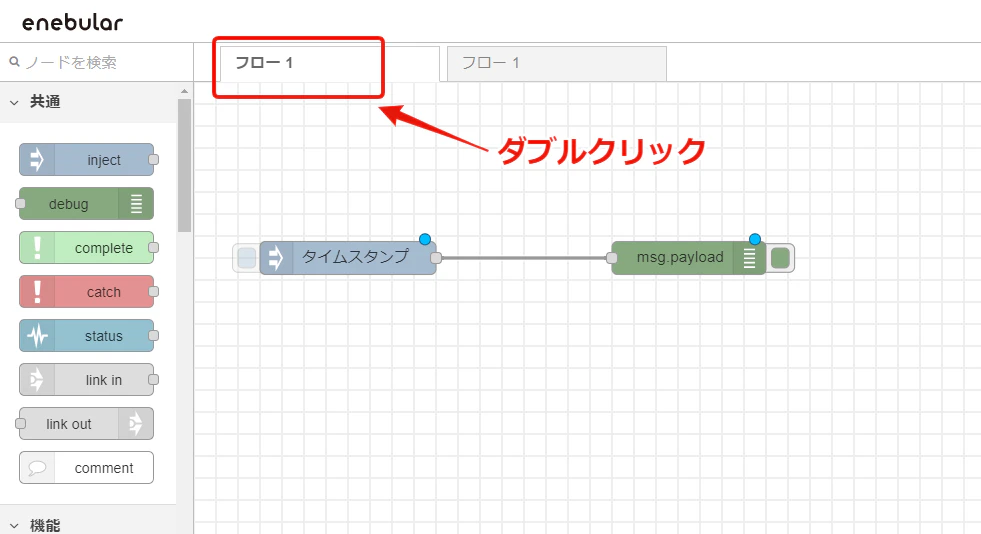Click the wire between タイムスタンプ and msg.payload
This screenshot has width=981, height=534.
pos(524,258)
